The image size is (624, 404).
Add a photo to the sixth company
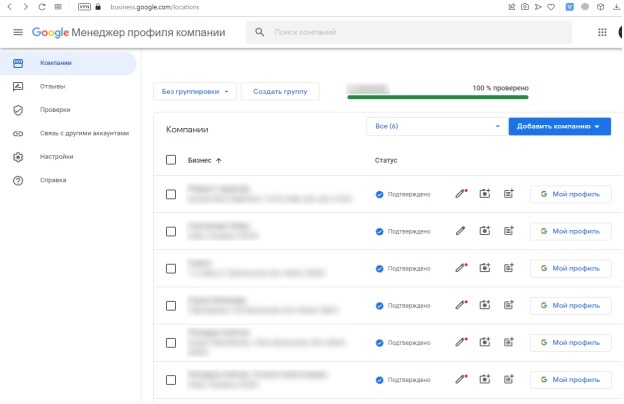pyautogui.click(x=484, y=379)
